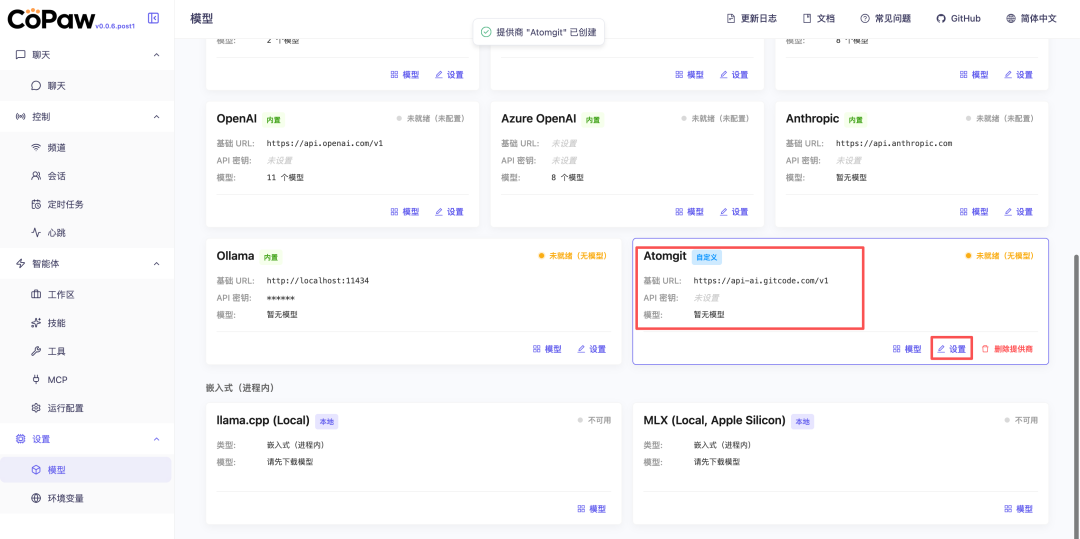The height and width of the screenshot is (539, 1080).
Task: Click the wrench icon beside 工具
Action: point(37,351)
